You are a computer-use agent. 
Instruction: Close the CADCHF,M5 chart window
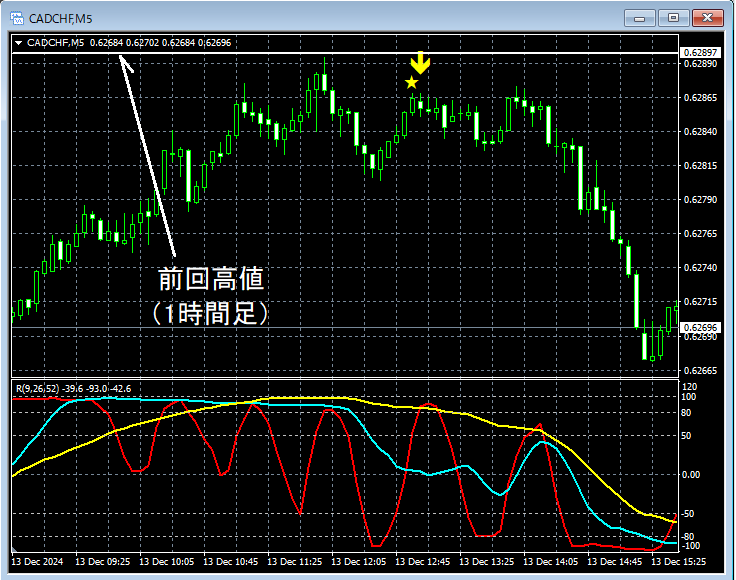(707, 18)
